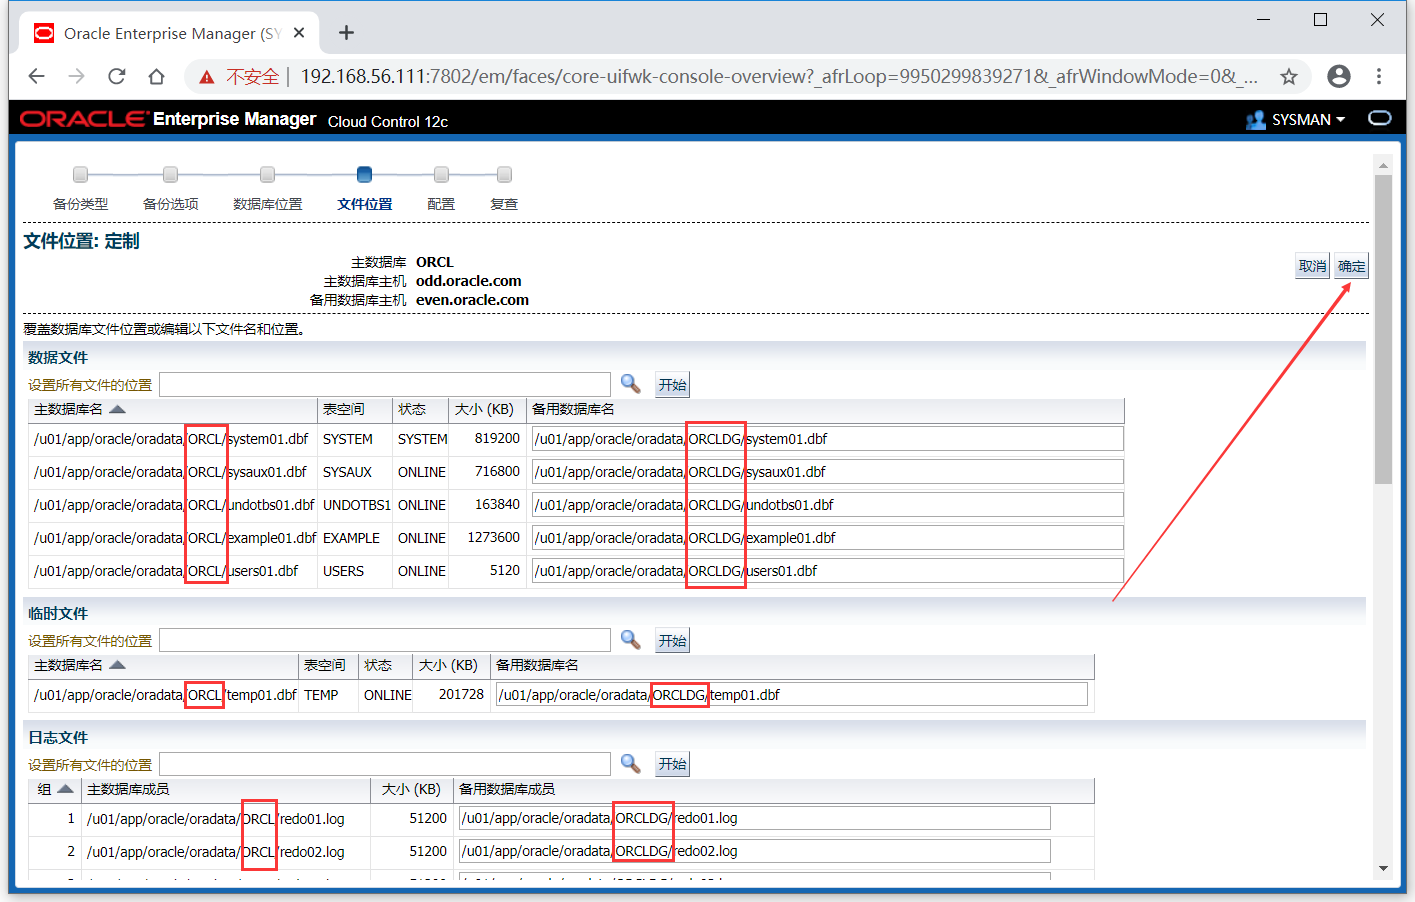The image size is (1415, 902).
Task: Click the 819200 size value
Action: point(497,439)
